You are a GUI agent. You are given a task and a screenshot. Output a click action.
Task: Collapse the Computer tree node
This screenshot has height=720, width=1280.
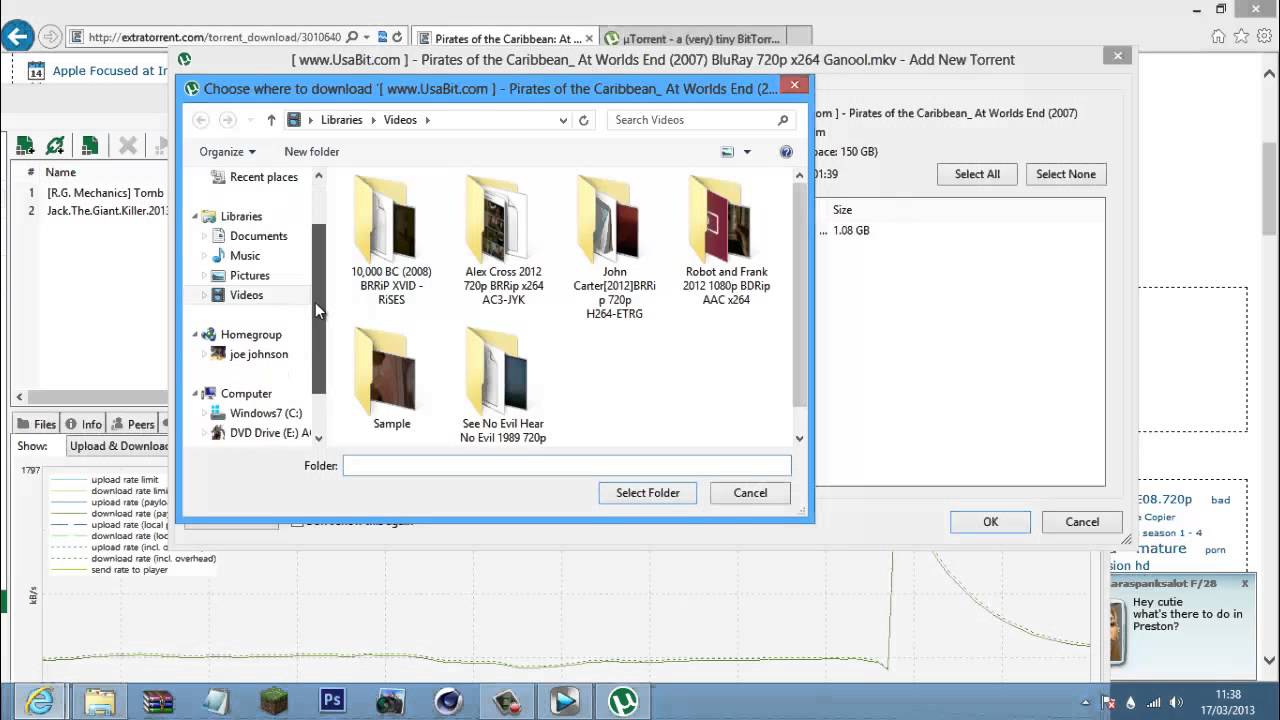click(x=195, y=394)
